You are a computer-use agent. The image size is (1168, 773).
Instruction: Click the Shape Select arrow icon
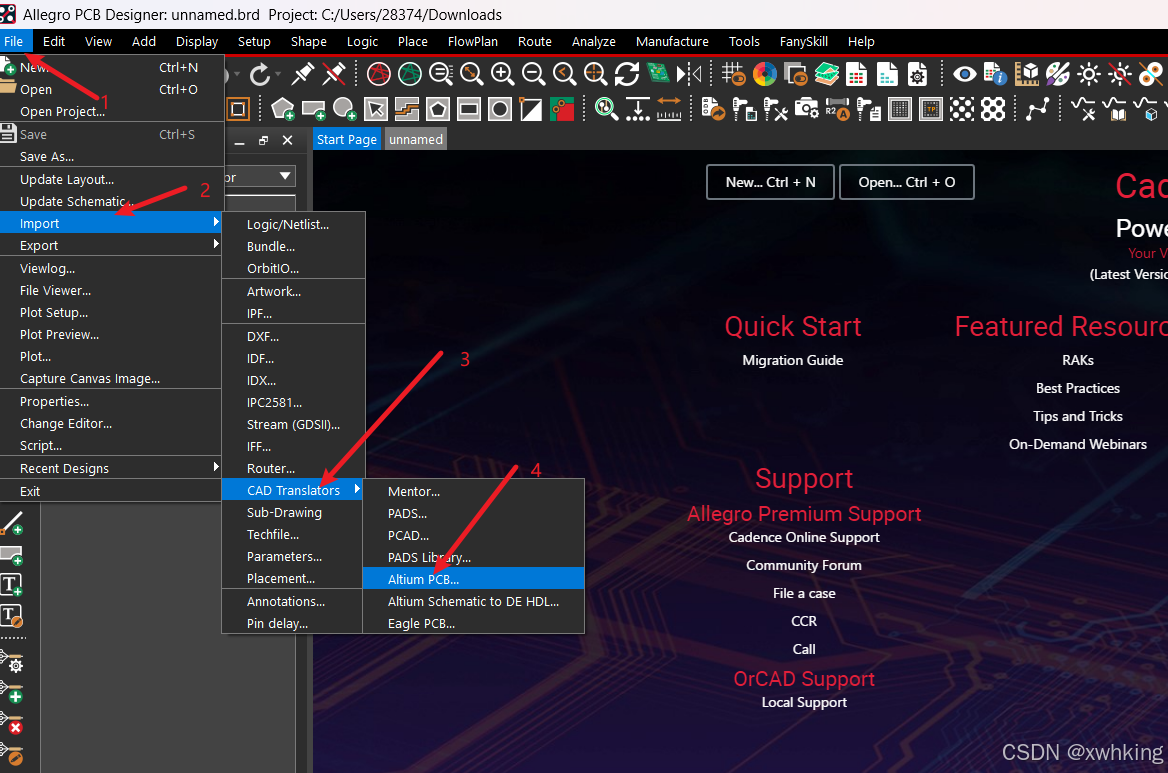coord(376,109)
